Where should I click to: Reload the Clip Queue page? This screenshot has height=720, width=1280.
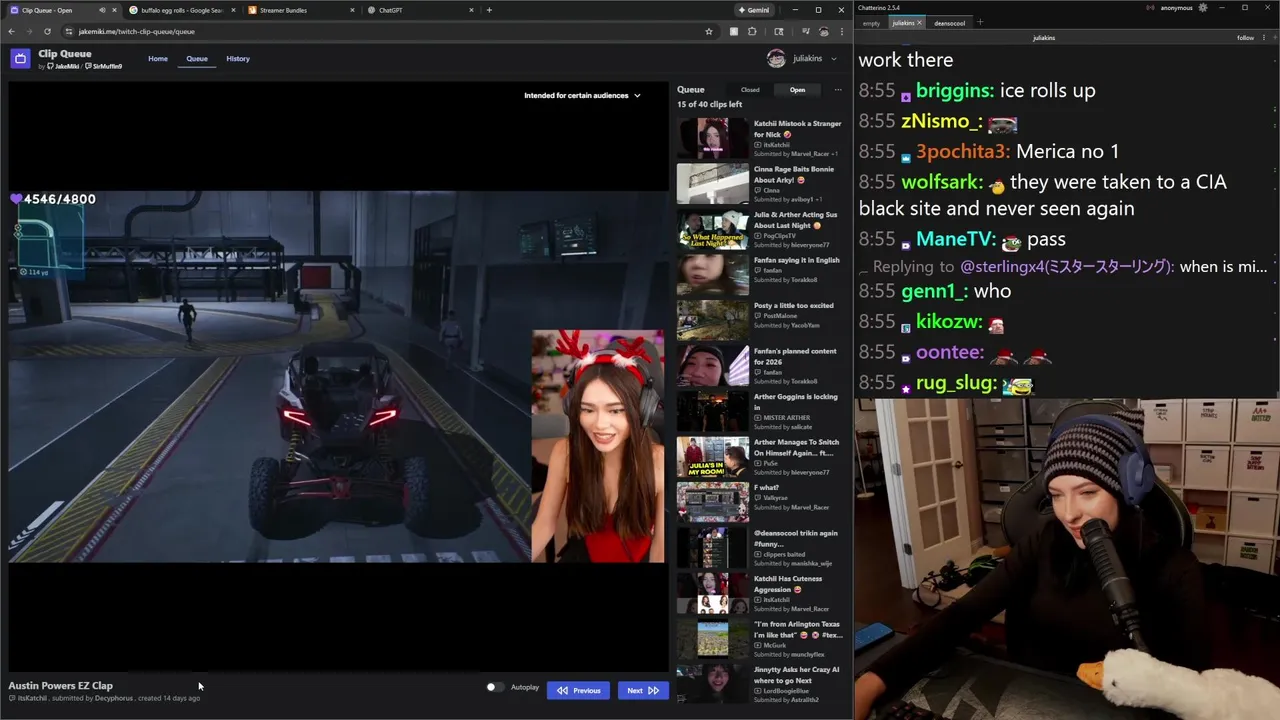point(47,31)
